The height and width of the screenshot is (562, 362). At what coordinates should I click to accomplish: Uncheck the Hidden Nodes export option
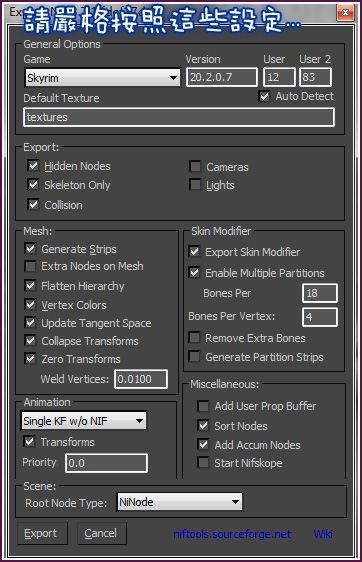point(33,166)
